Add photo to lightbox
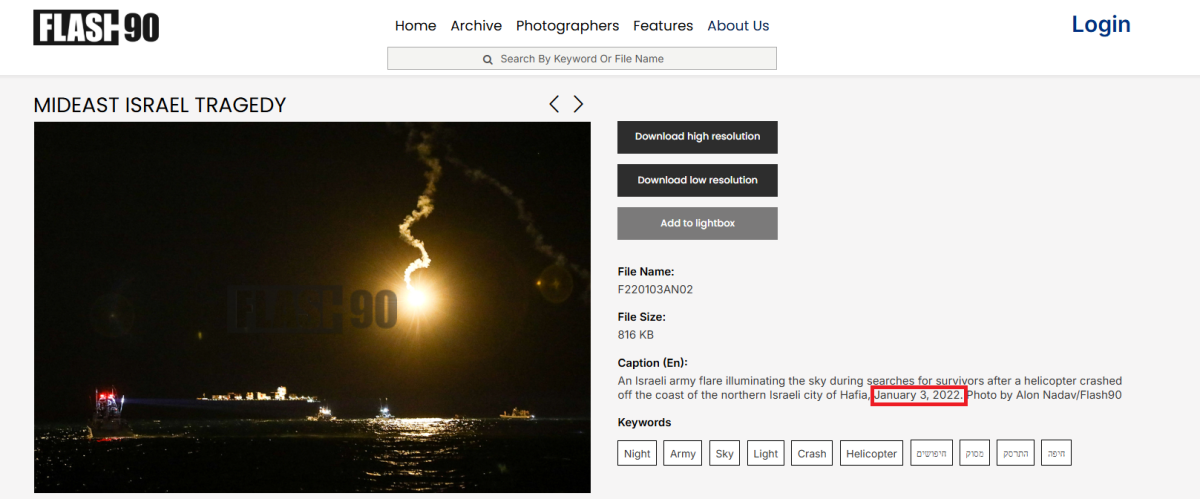Screen dimensions: 1200x499 tap(697, 224)
